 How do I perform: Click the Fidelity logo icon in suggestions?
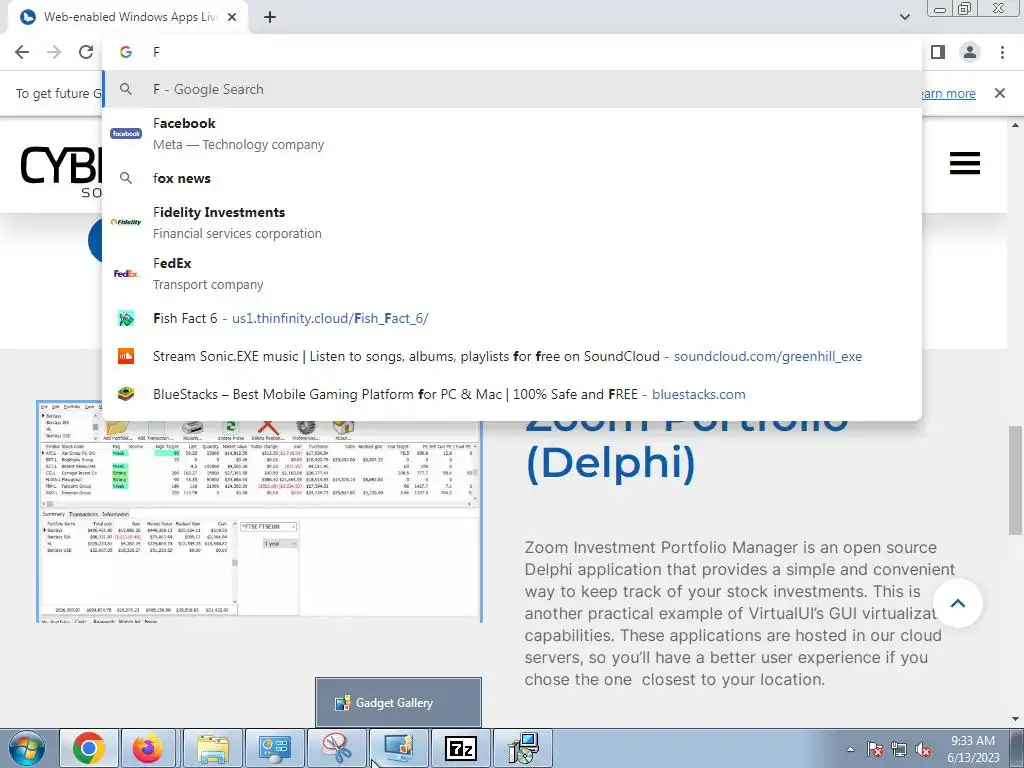tap(126, 223)
